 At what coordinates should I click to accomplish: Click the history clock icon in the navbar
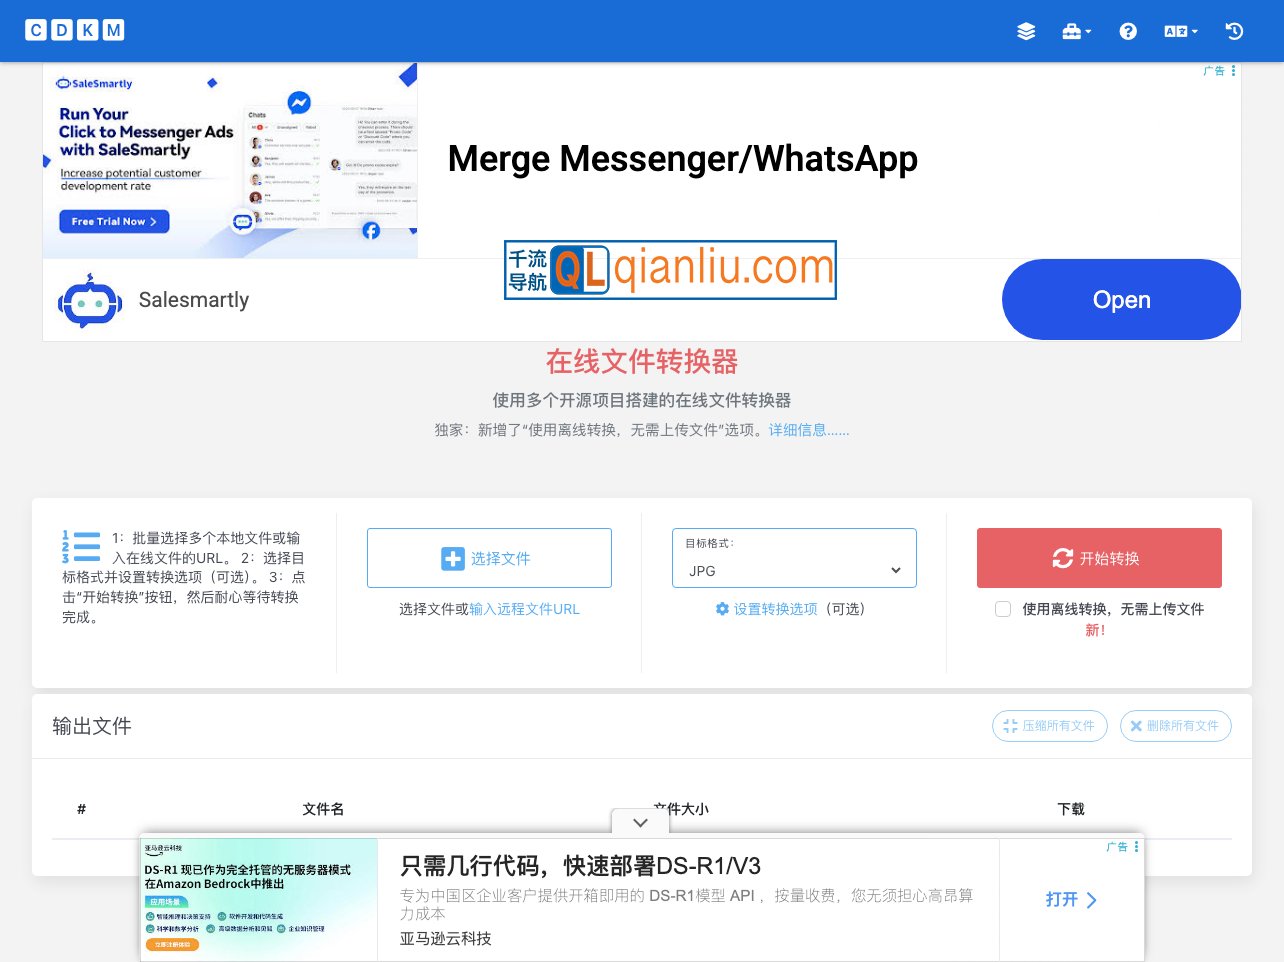tap(1234, 31)
